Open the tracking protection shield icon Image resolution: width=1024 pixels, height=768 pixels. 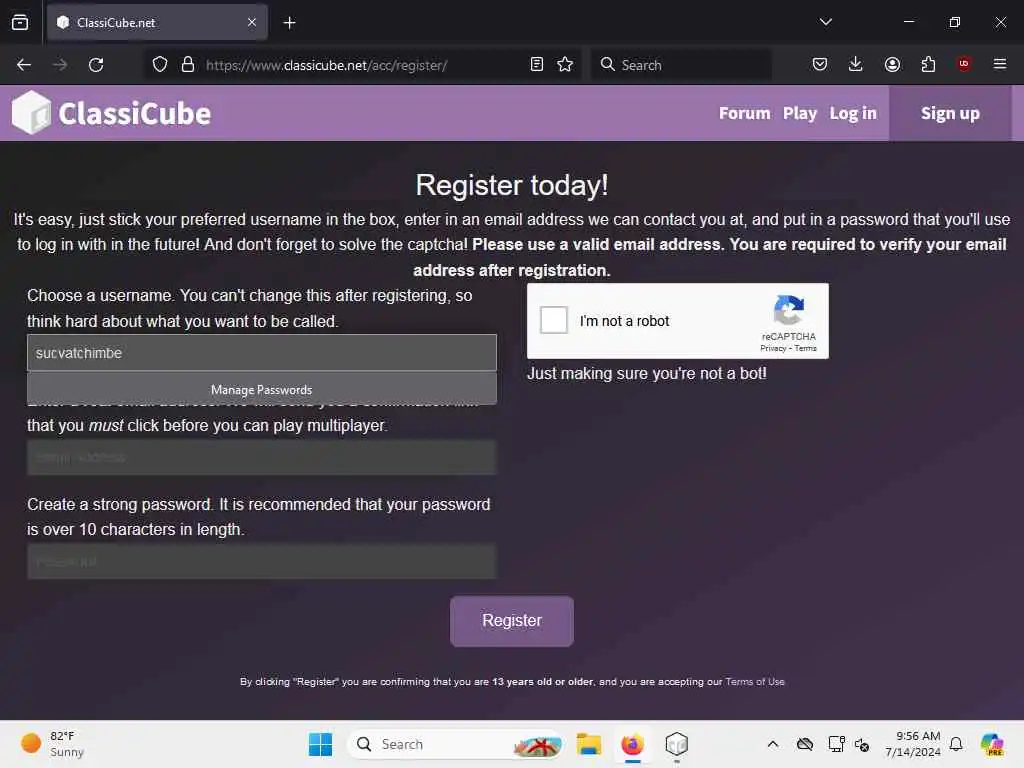(x=160, y=64)
